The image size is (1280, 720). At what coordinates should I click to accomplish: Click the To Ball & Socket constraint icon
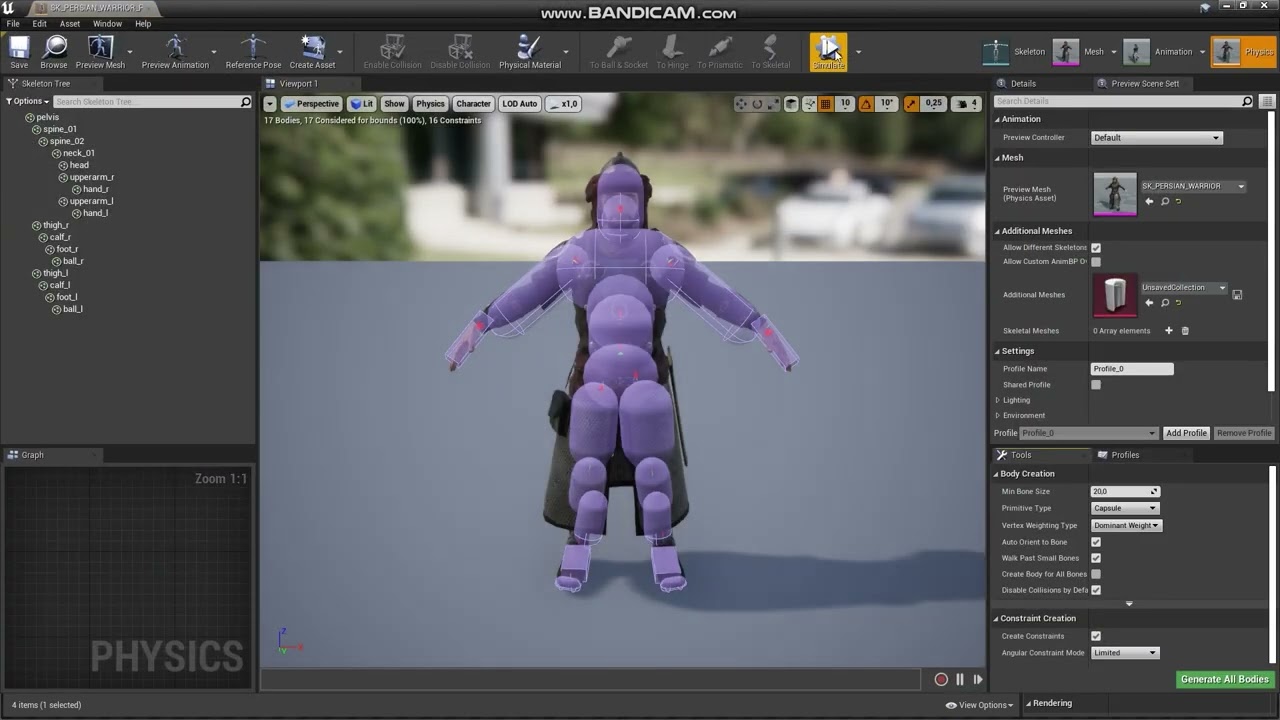click(x=619, y=52)
